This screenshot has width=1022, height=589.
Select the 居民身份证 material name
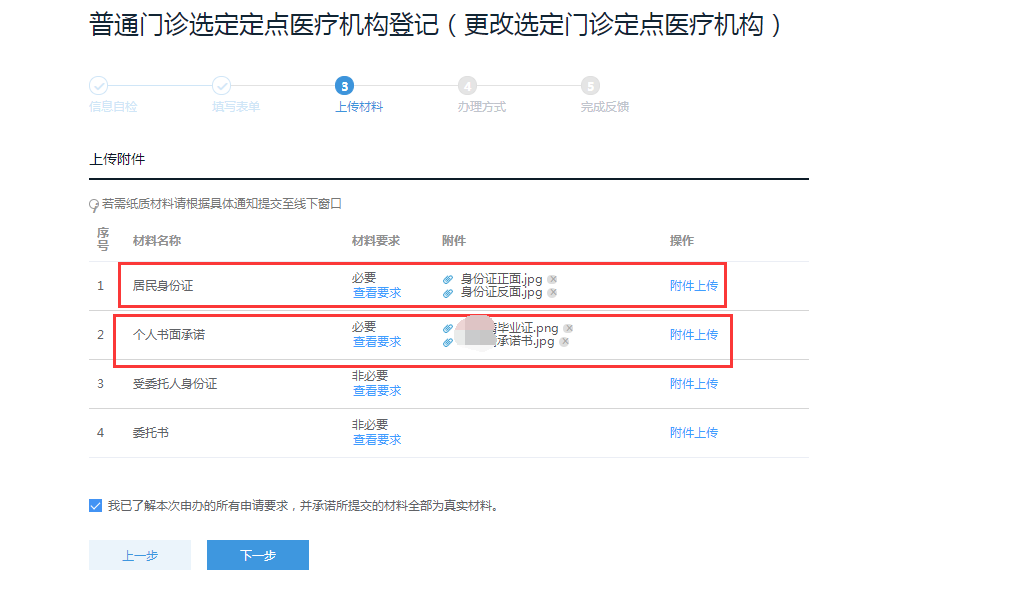click(x=163, y=285)
